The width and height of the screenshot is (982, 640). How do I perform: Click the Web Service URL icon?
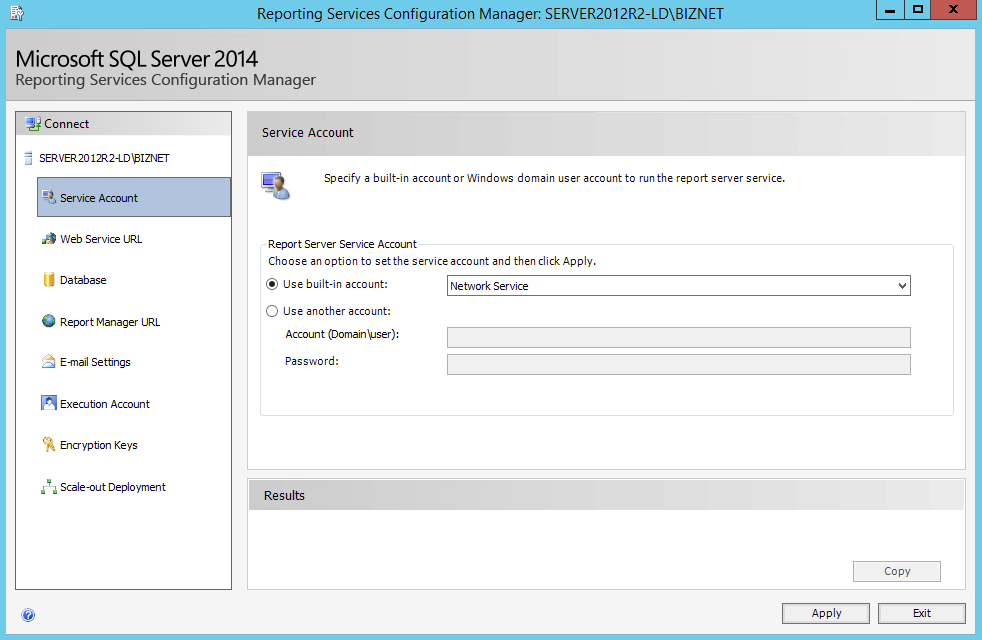pyautogui.click(x=49, y=239)
